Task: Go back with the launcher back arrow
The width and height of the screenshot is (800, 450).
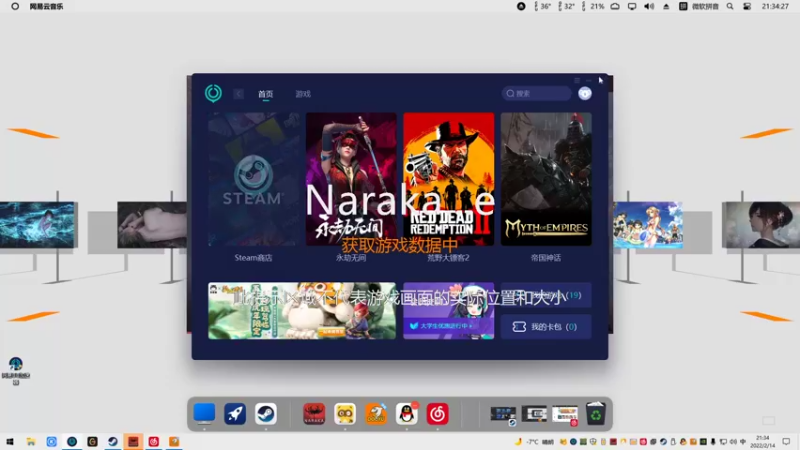Action: pyautogui.click(x=238, y=94)
